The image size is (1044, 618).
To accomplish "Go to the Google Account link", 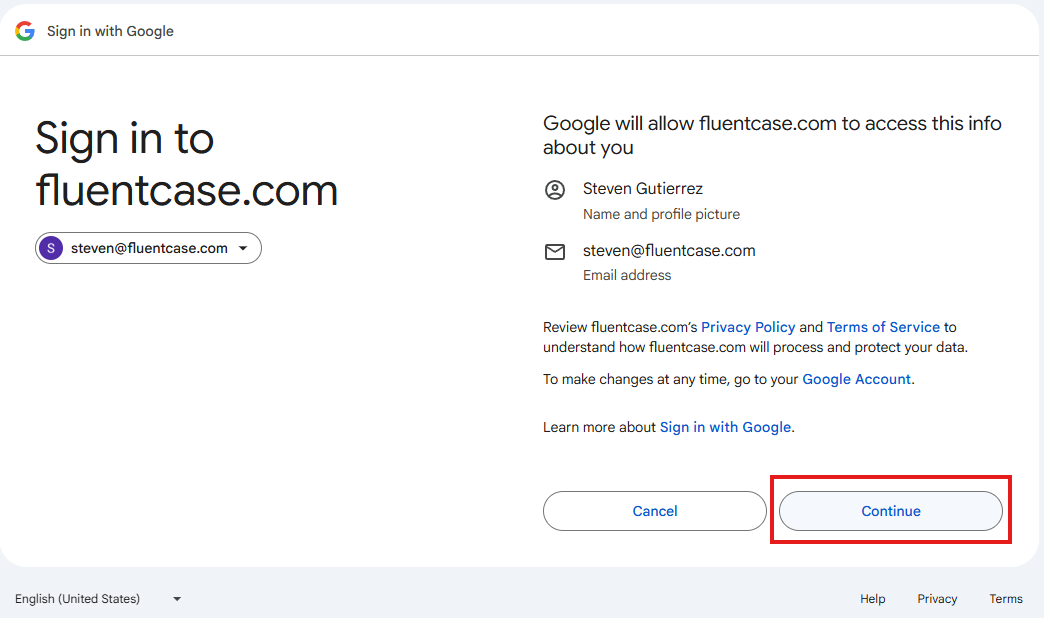I will coord(856,379).
